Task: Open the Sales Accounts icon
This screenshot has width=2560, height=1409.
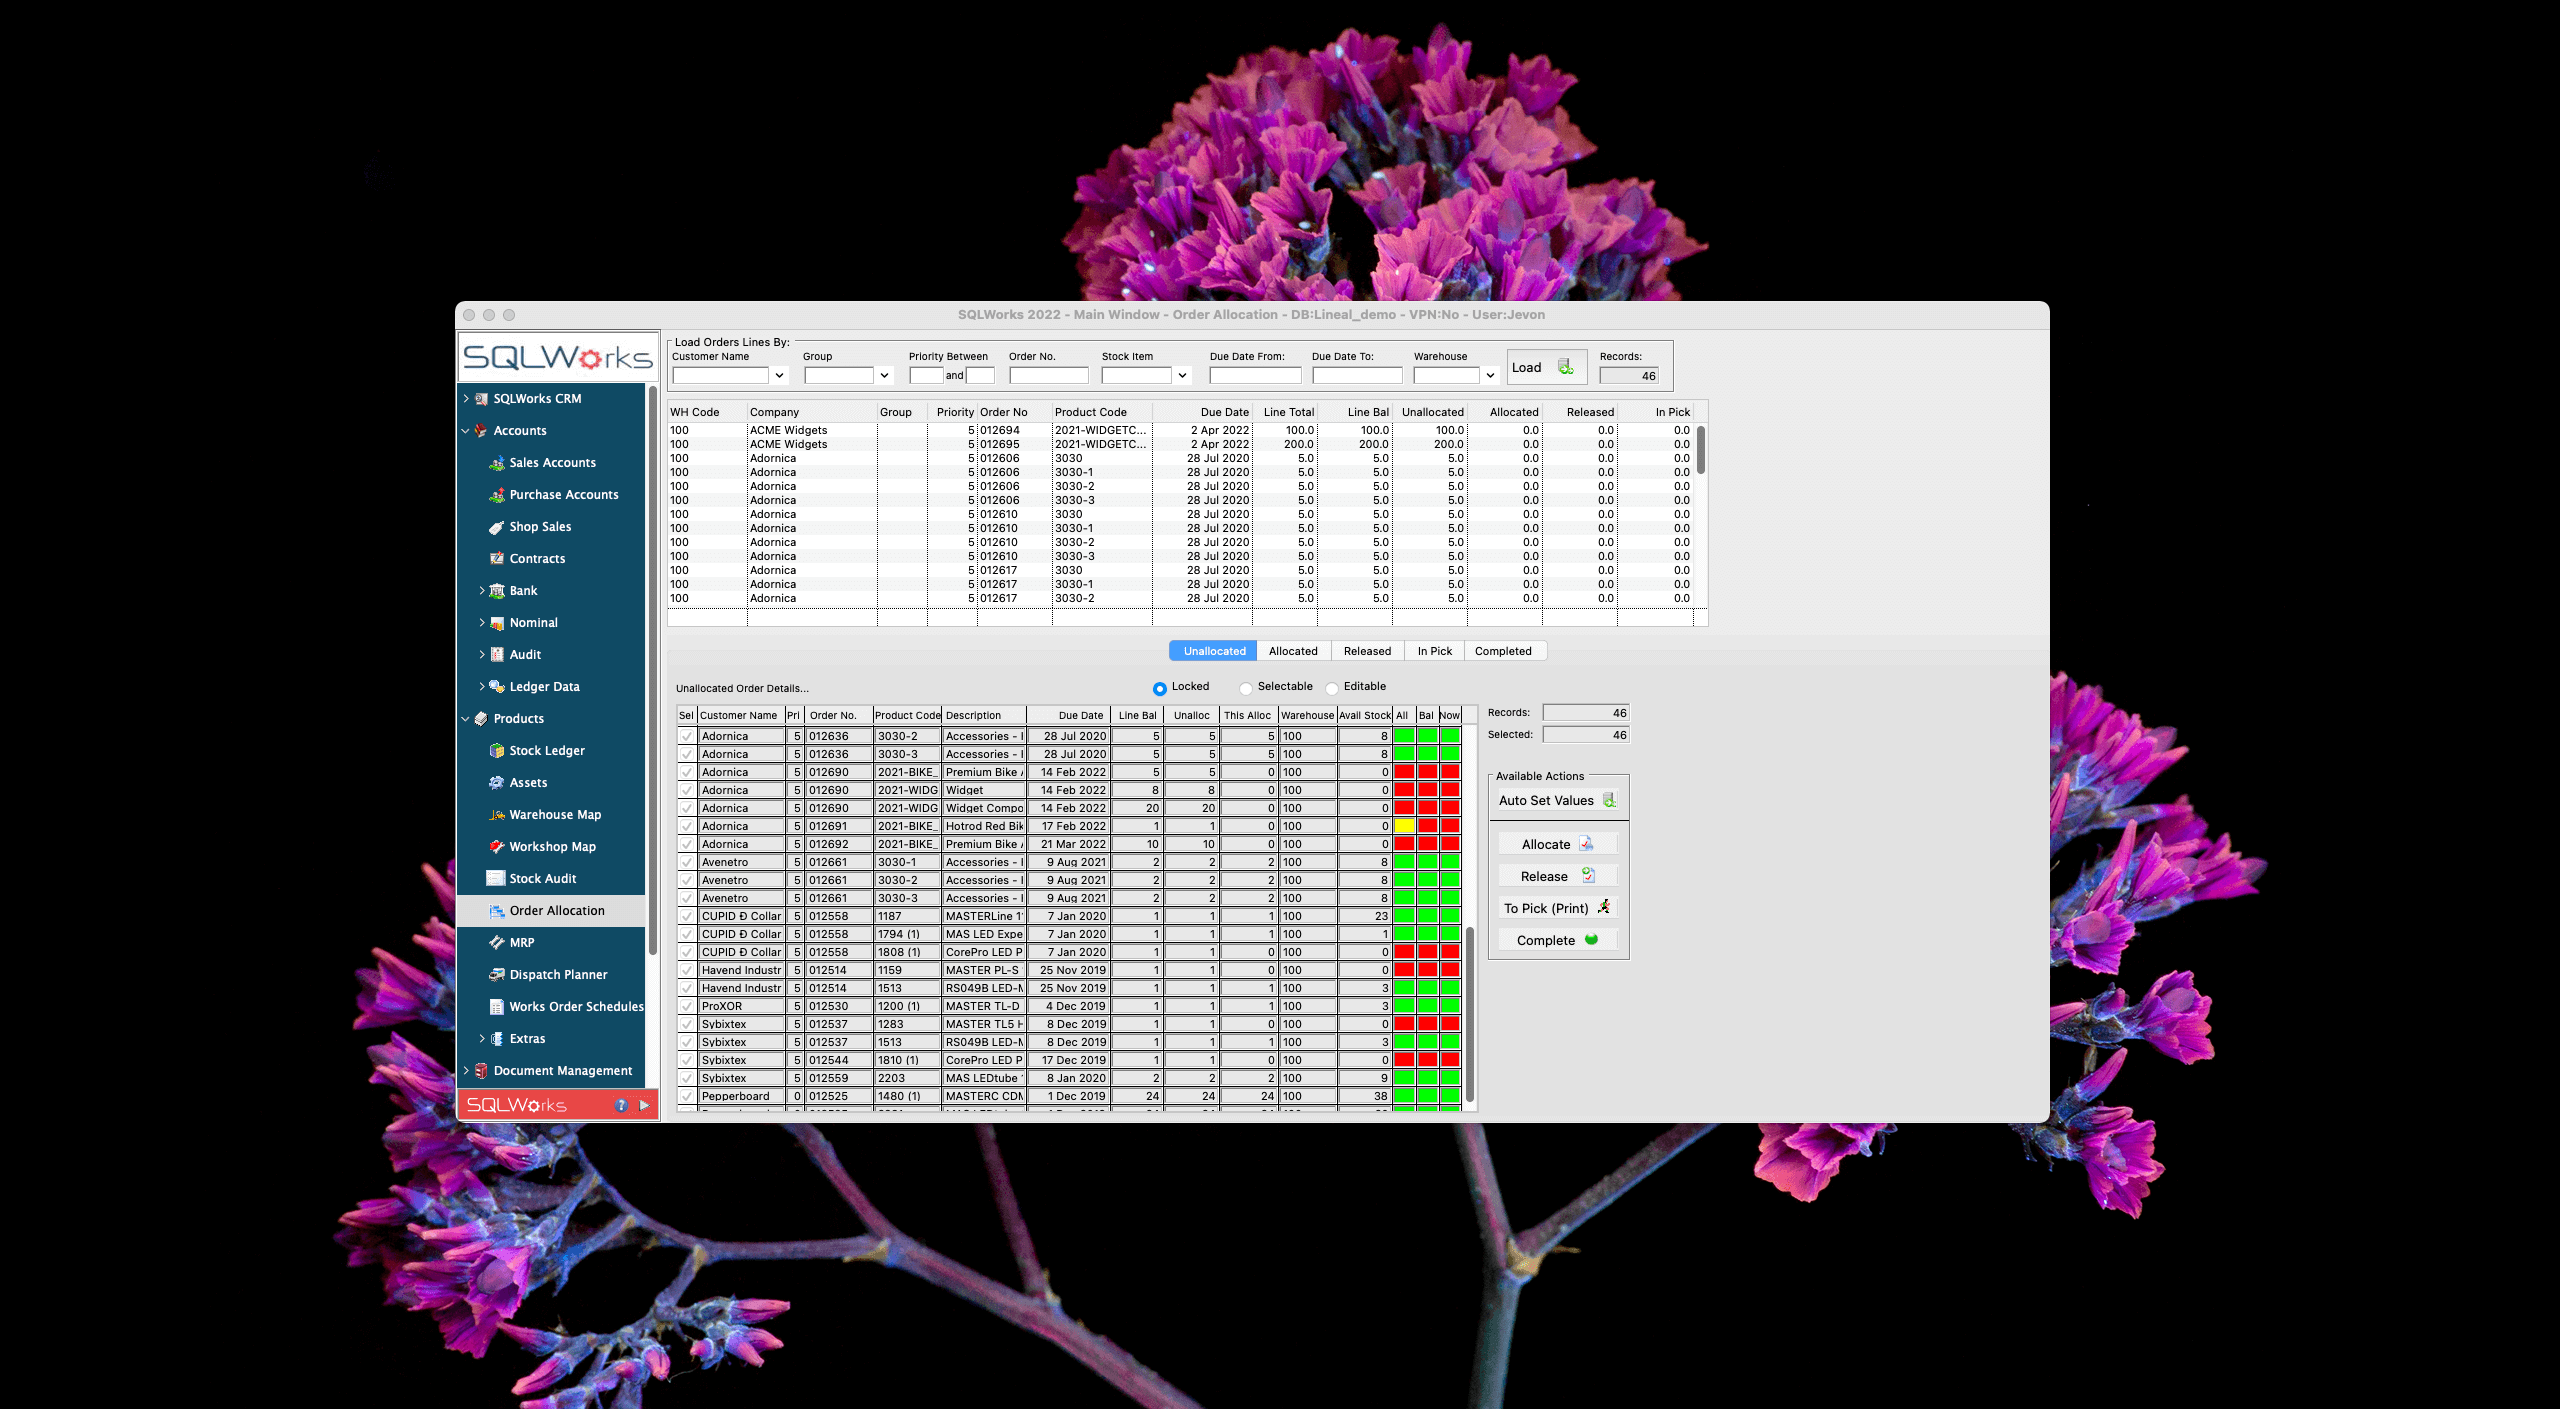Action: 496,463
